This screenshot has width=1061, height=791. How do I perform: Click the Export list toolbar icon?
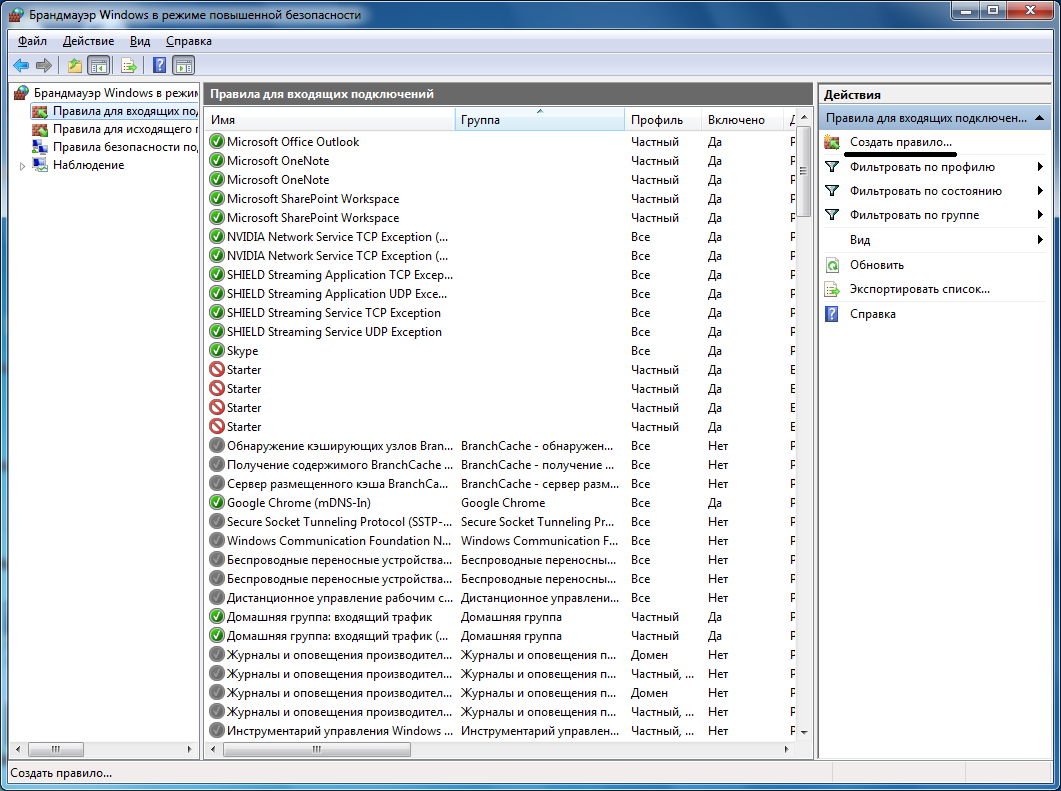pos(129,66)
